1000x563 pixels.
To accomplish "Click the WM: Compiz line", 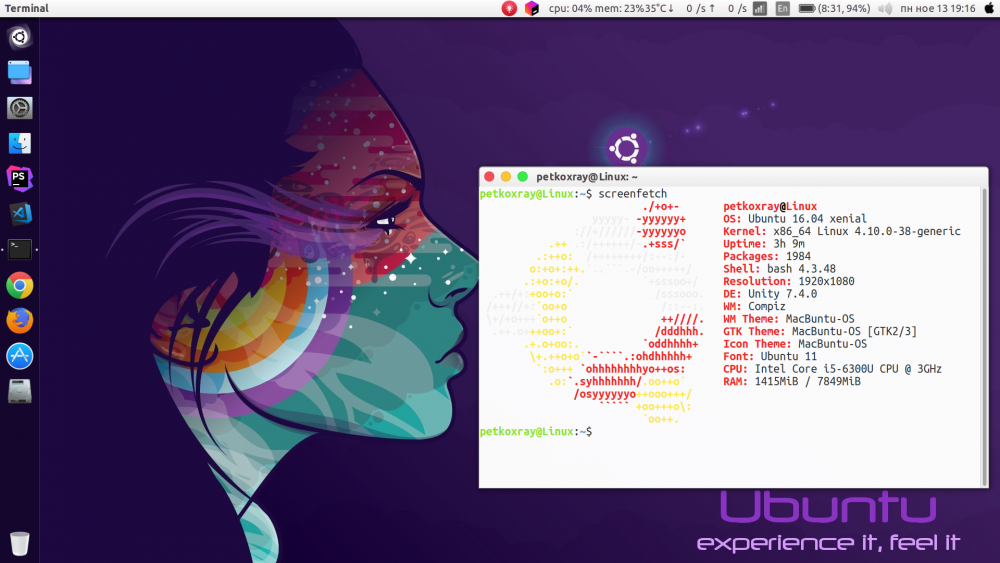I will coord(754,306).
